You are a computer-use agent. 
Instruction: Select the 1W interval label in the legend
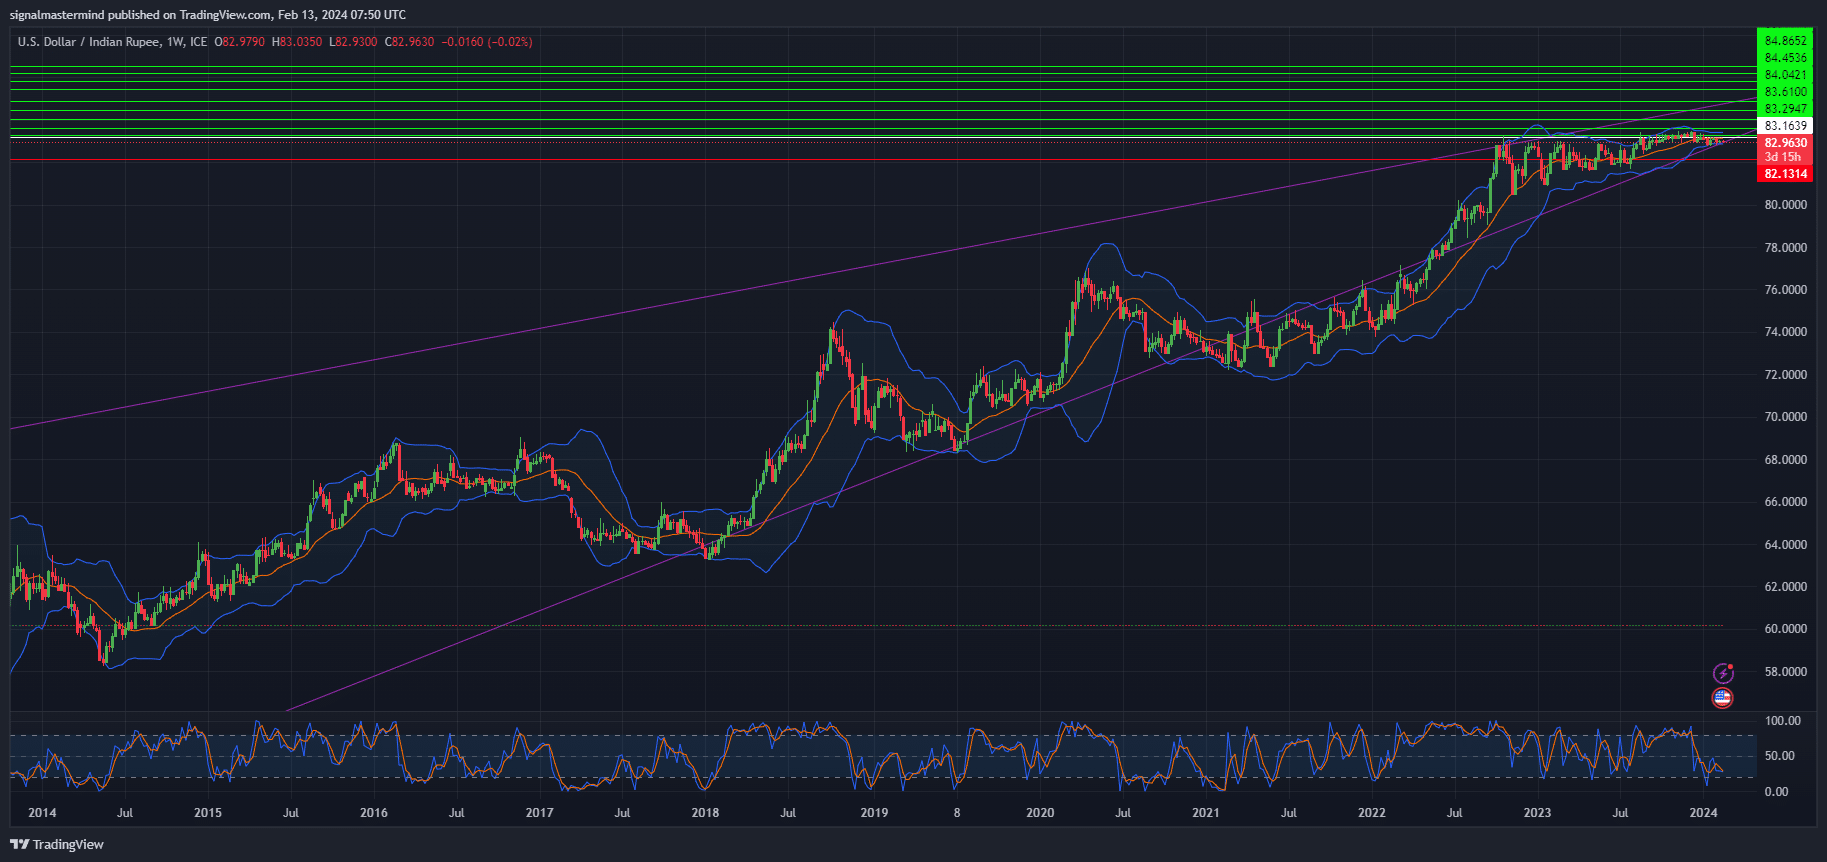click(x=176, y=42)
